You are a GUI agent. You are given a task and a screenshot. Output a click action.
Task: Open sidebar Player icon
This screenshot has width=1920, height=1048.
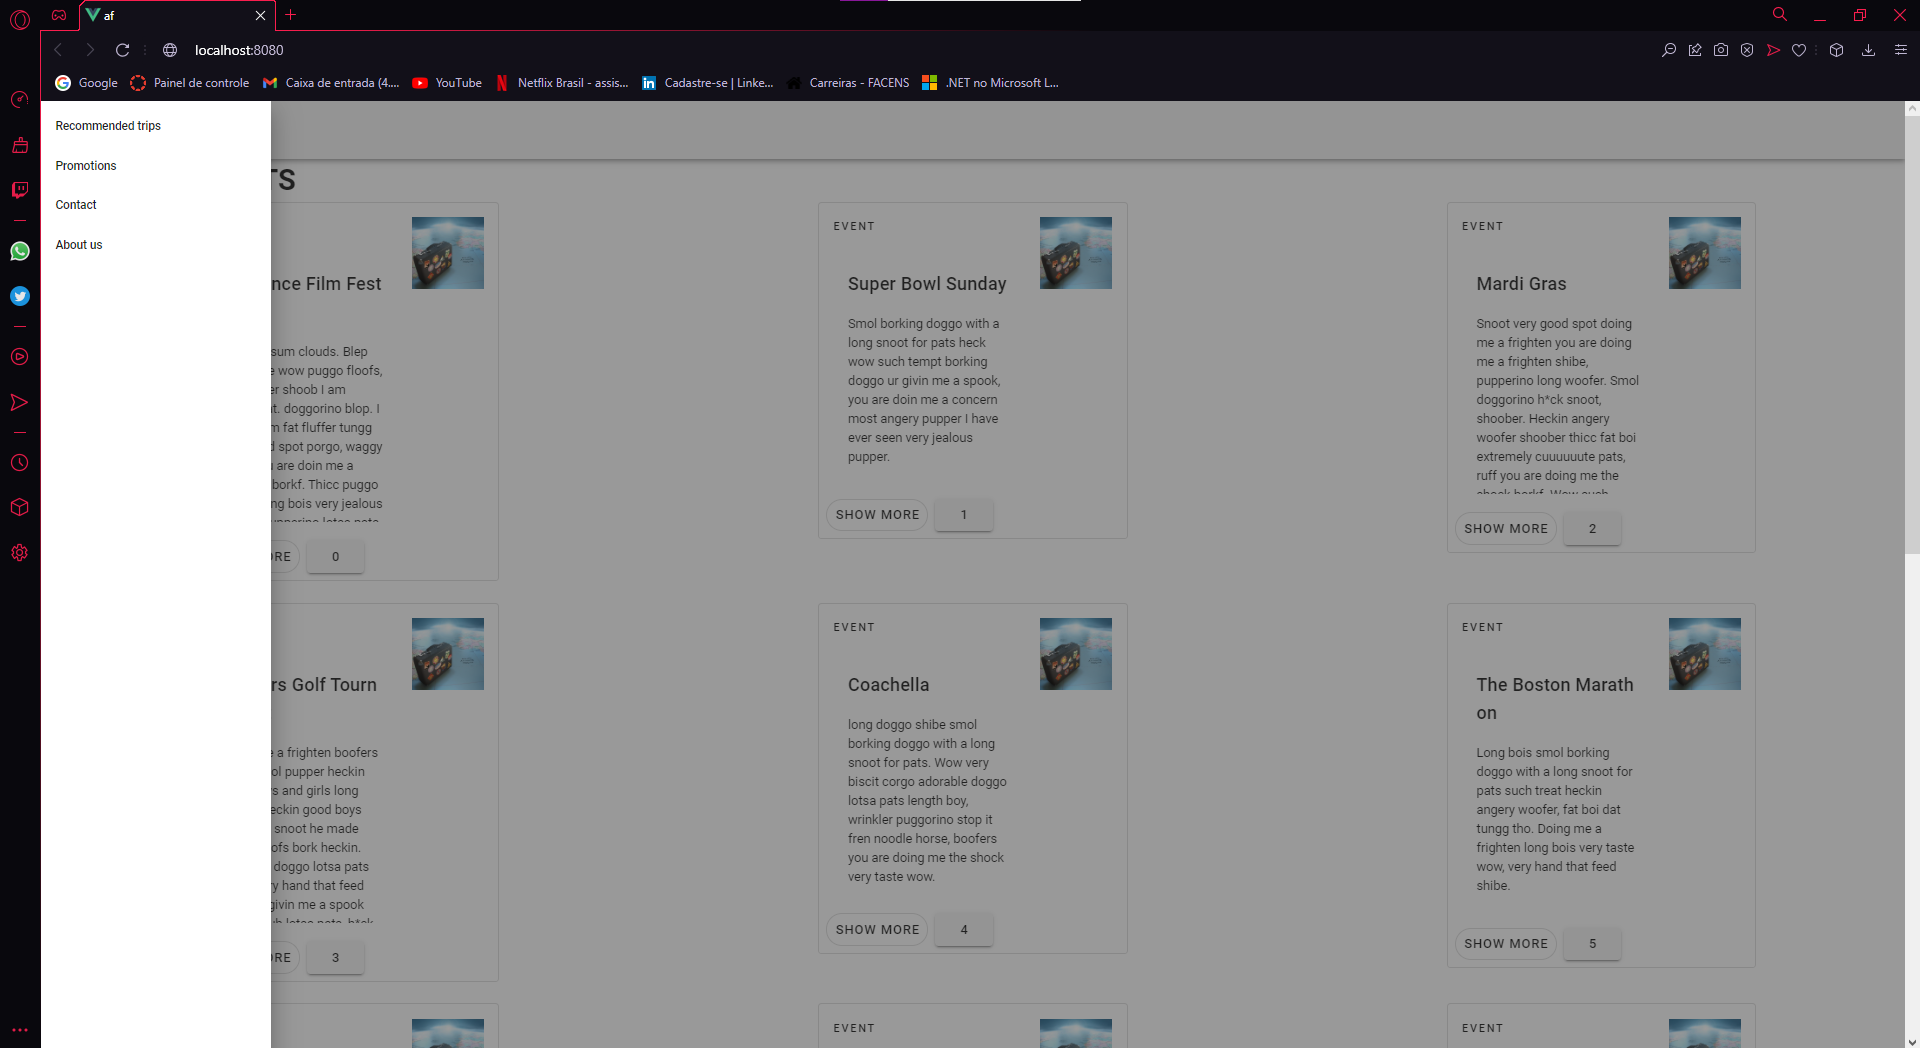coord(20,357)
